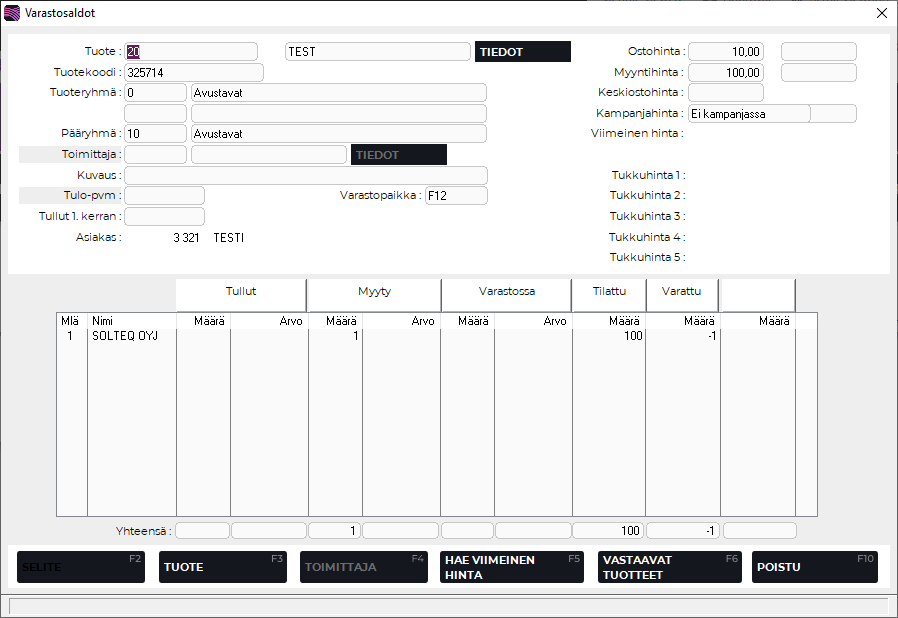Image resolution: width=898 pixels, height=618 pixels.
Task: Click the Varastopaikka field with F12
Action: pos(456,196)
